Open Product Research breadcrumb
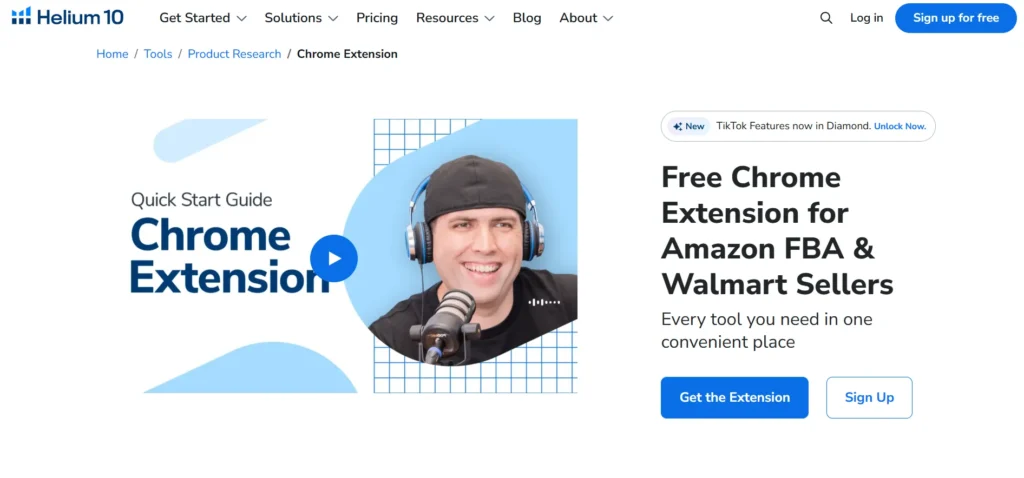1024x478 pixels. coord(234,54)
